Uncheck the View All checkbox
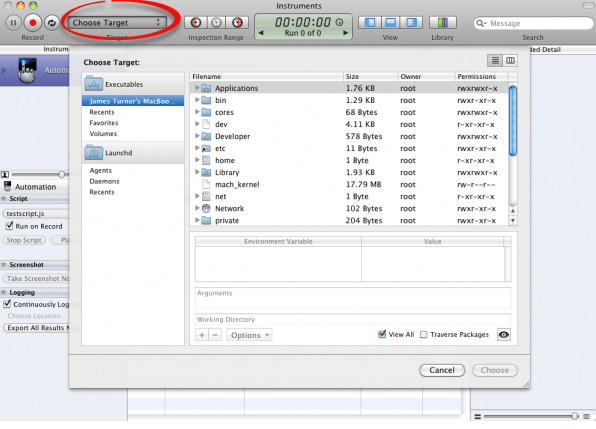 [382, 334]
